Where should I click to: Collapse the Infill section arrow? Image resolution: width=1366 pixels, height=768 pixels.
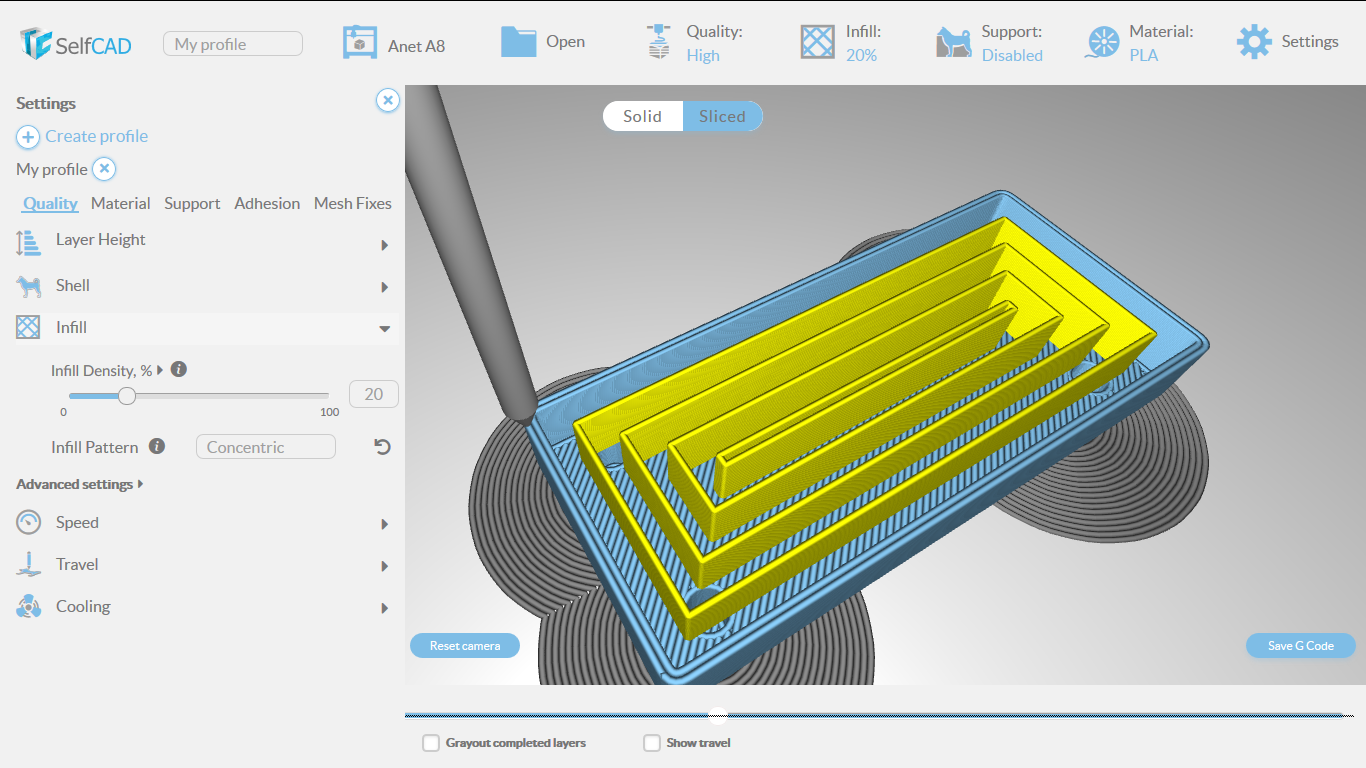click(385, 329)
